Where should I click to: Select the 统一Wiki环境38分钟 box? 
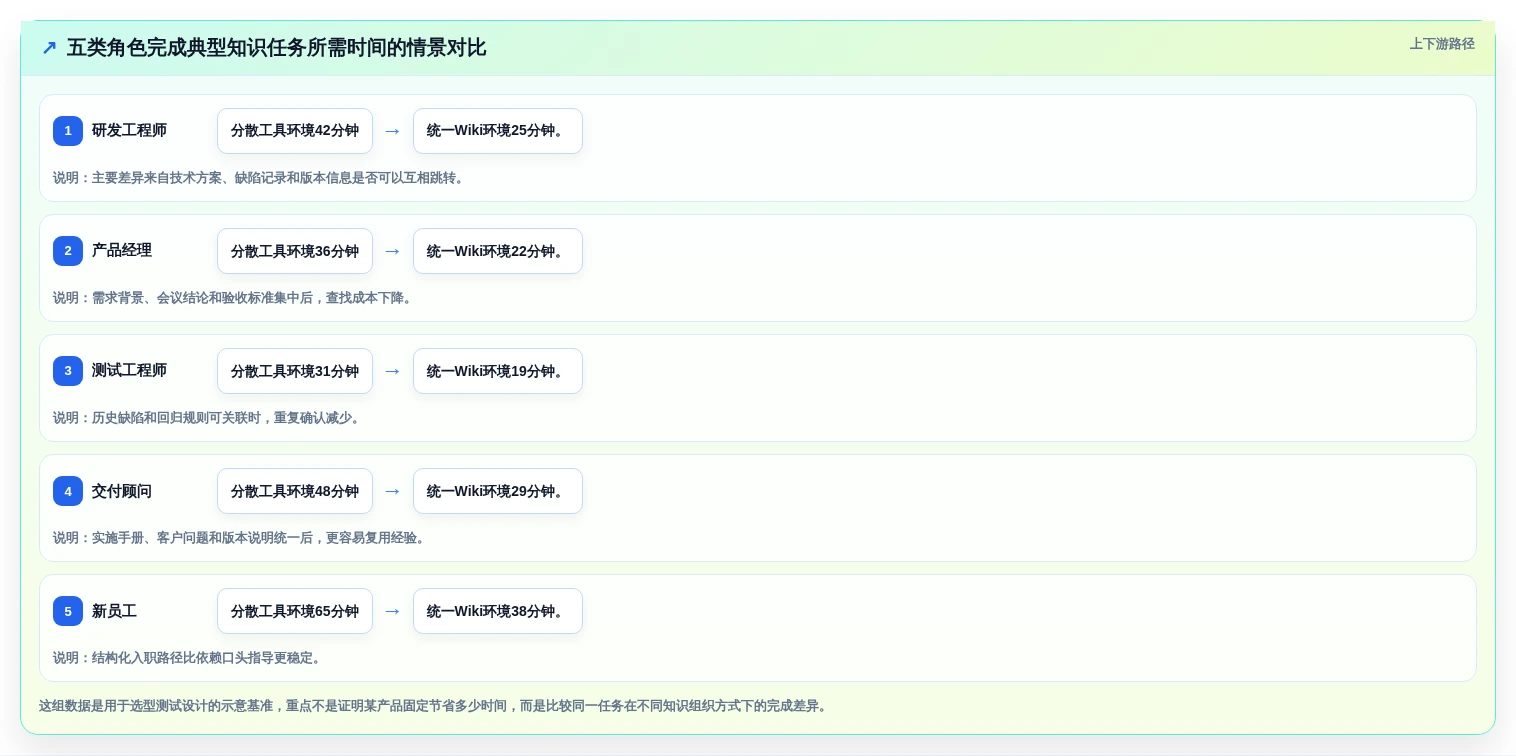coord(498,611)
